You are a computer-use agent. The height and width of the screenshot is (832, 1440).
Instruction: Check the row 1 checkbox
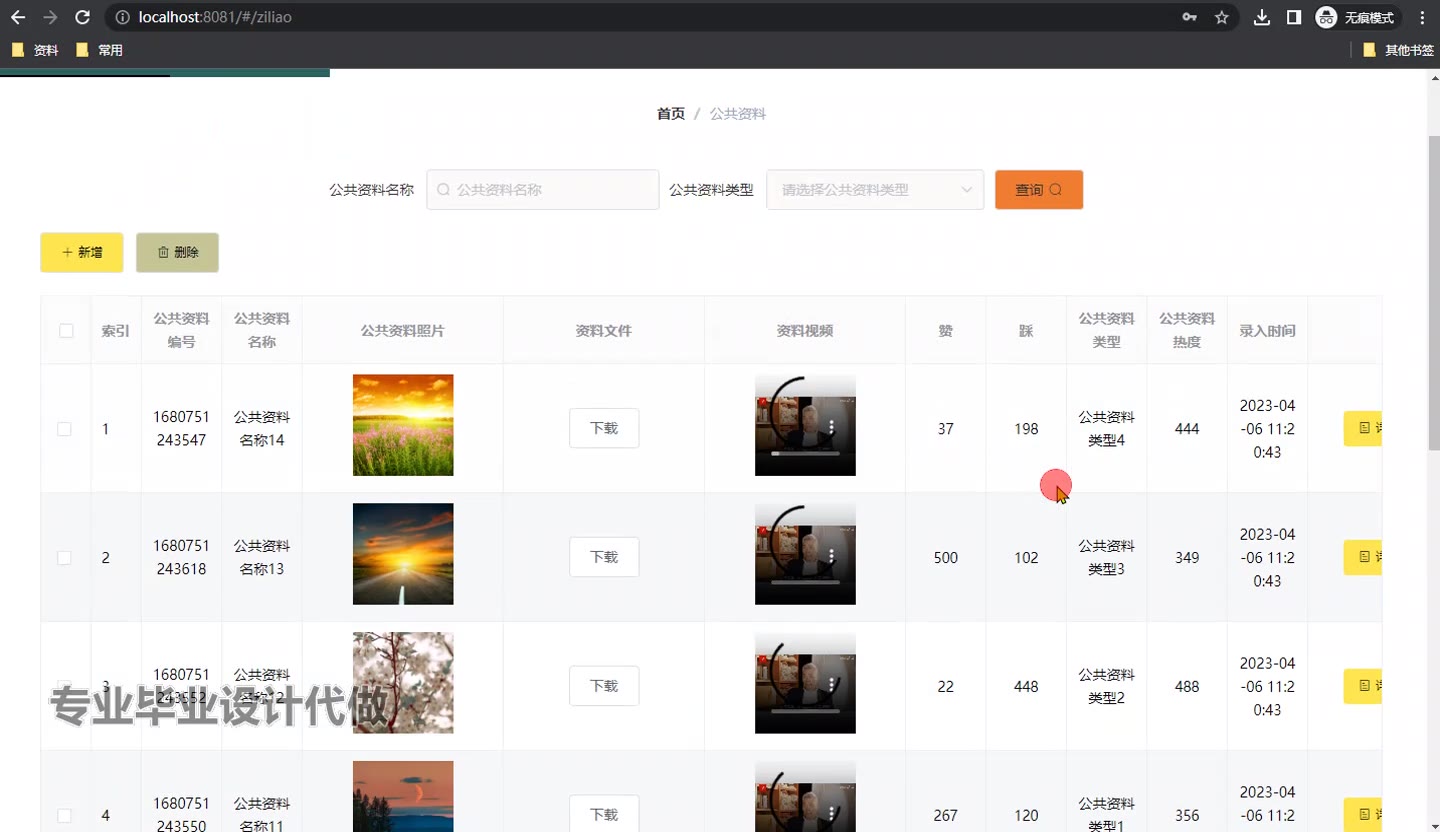coord(64,429)
